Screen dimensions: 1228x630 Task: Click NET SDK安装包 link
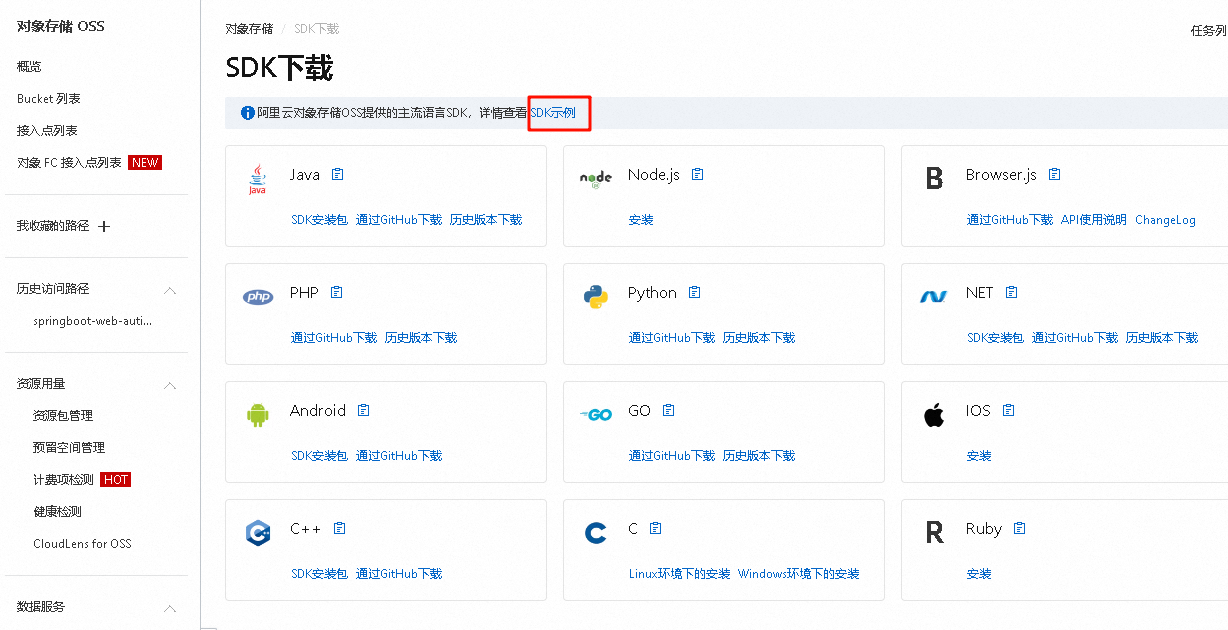995,337
